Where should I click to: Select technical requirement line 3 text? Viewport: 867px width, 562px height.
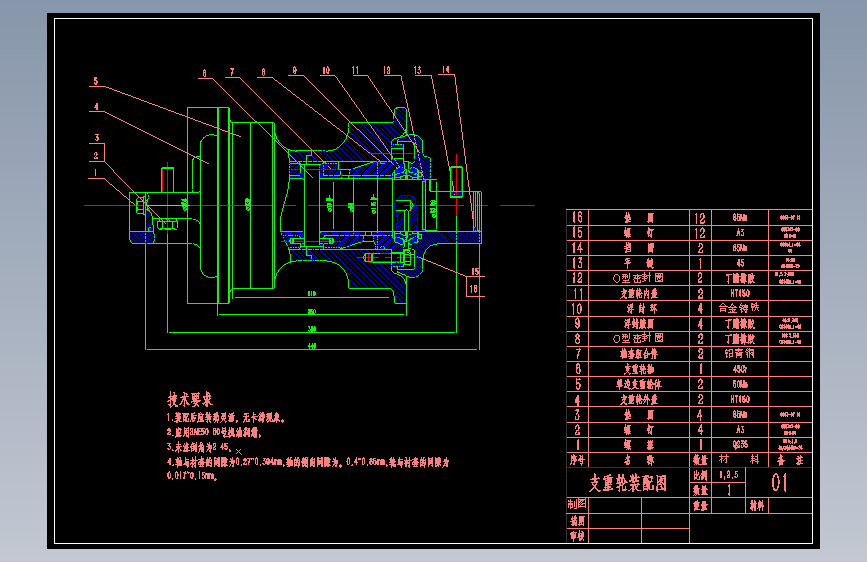[x=199, y=446]
